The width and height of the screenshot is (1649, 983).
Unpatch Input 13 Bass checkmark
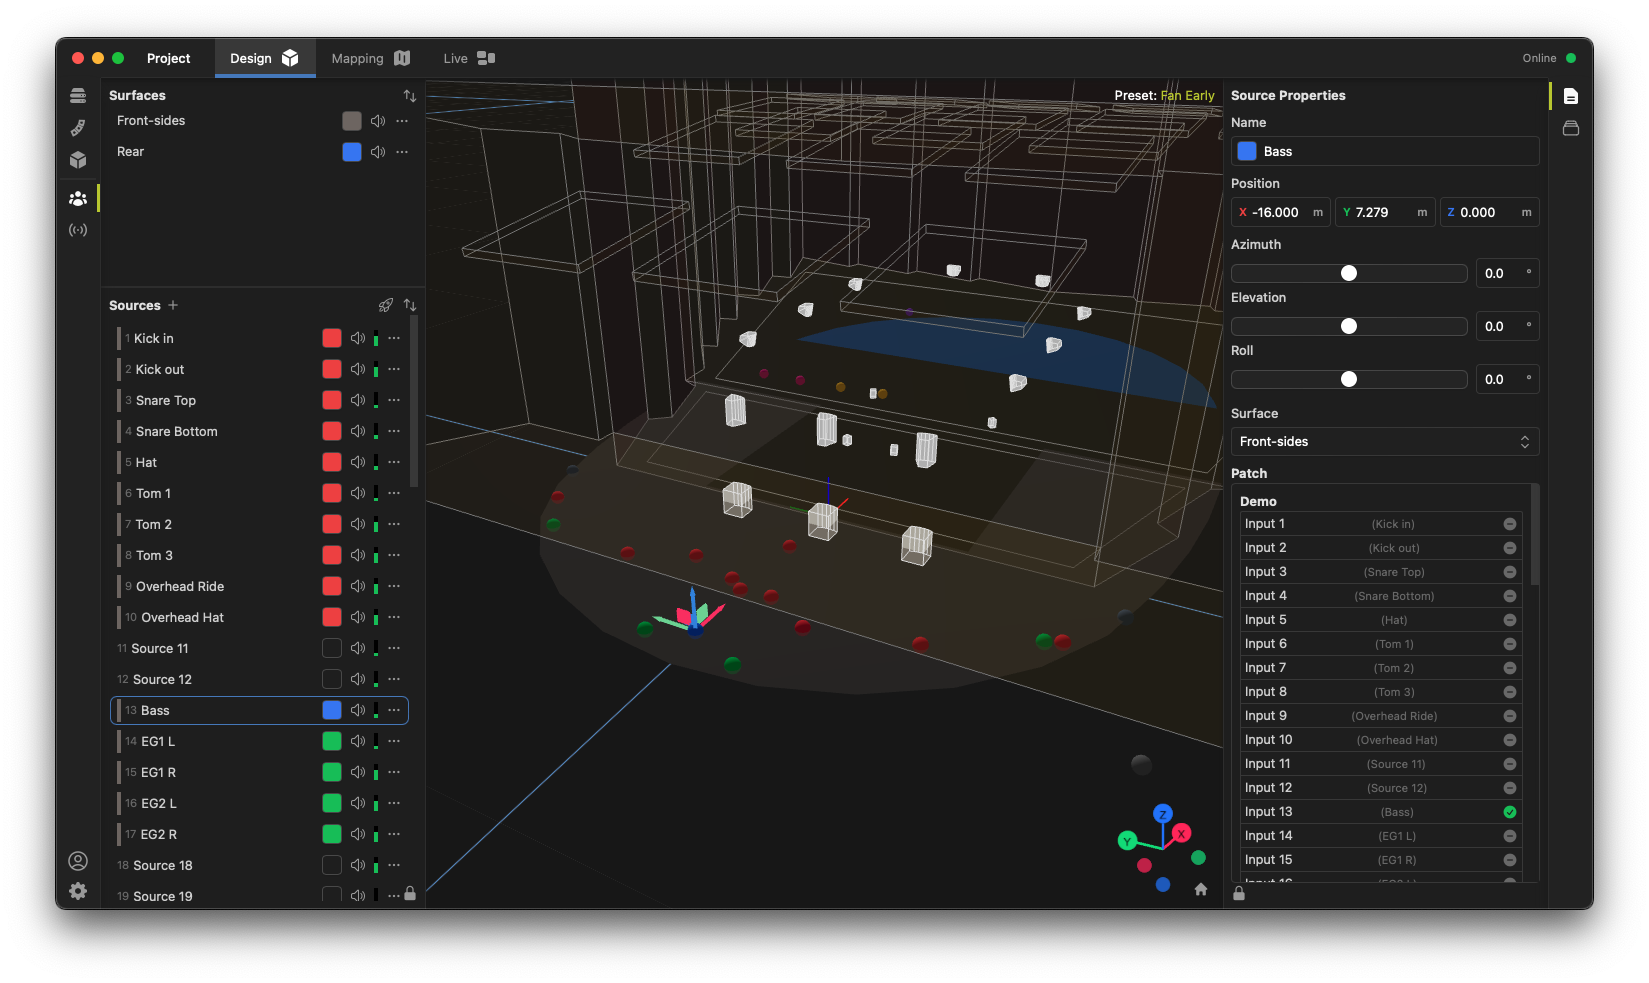pos(1509,812)
